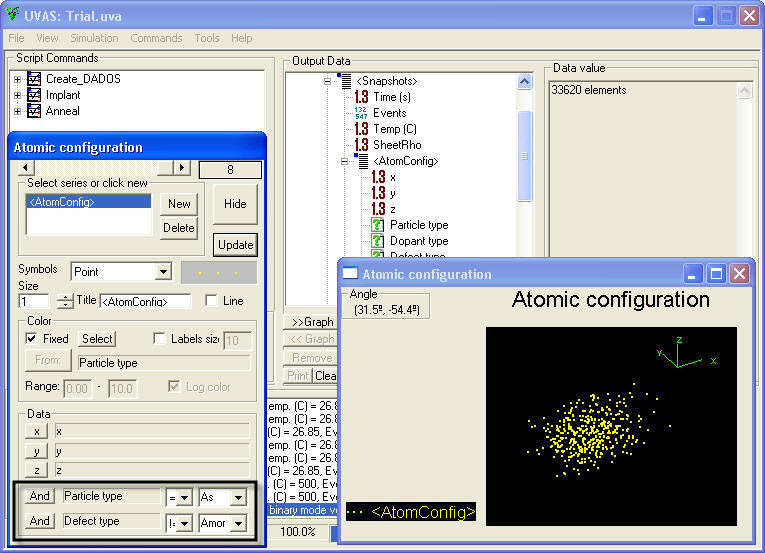
Task: Open the Tools menu
Action: 207,38
